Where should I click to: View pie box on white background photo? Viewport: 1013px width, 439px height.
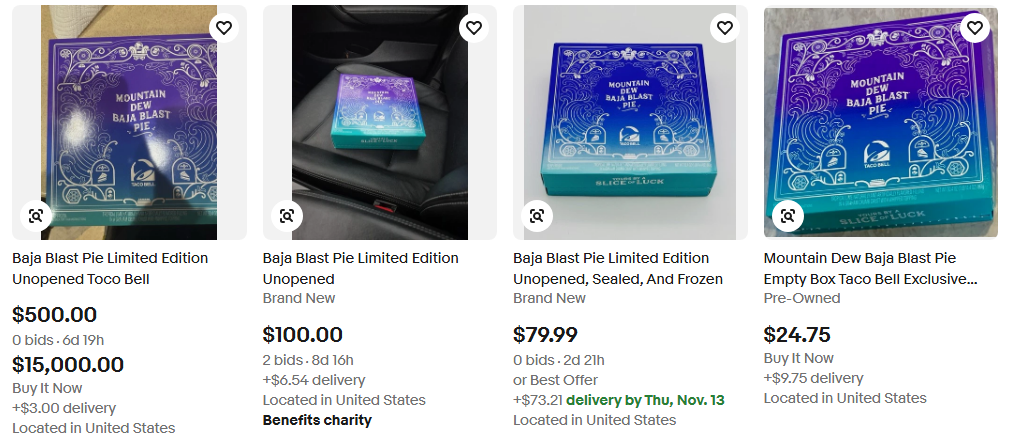click(630, 123)
